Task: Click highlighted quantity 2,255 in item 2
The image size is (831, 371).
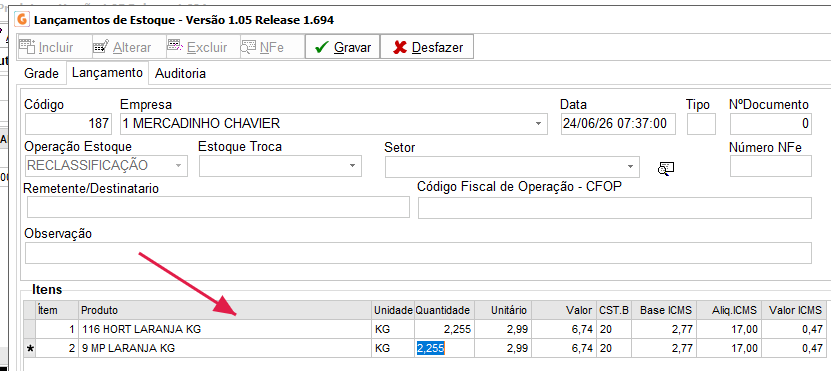Action: [430, 348]
